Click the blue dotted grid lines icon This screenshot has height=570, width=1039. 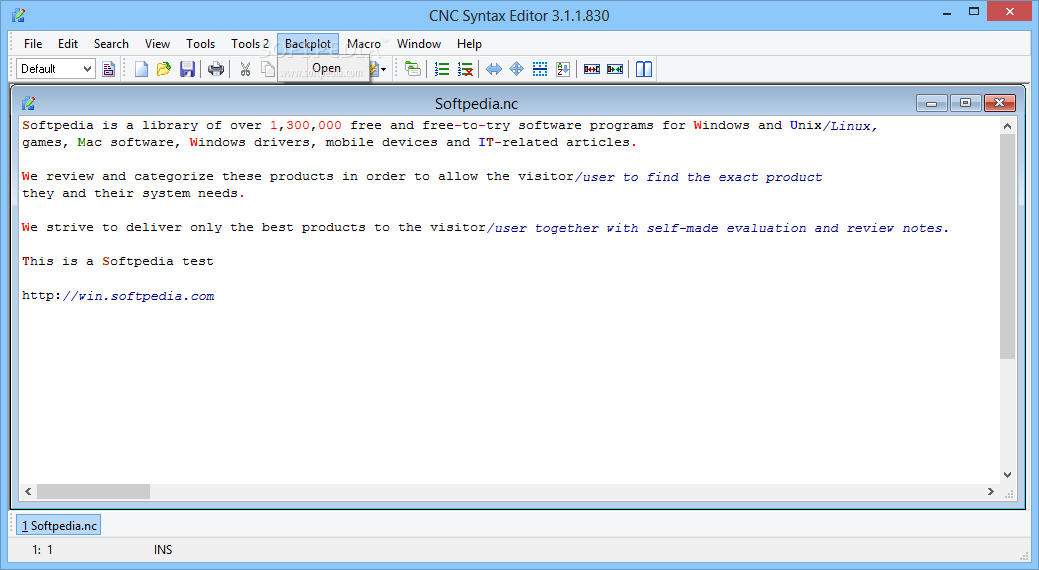point(540,69)
